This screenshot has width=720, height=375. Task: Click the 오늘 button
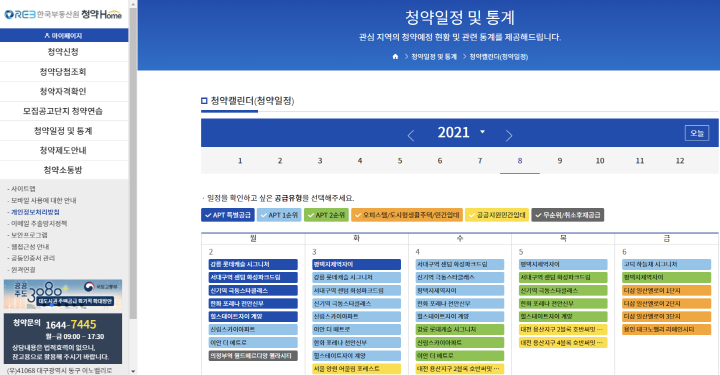697,133
